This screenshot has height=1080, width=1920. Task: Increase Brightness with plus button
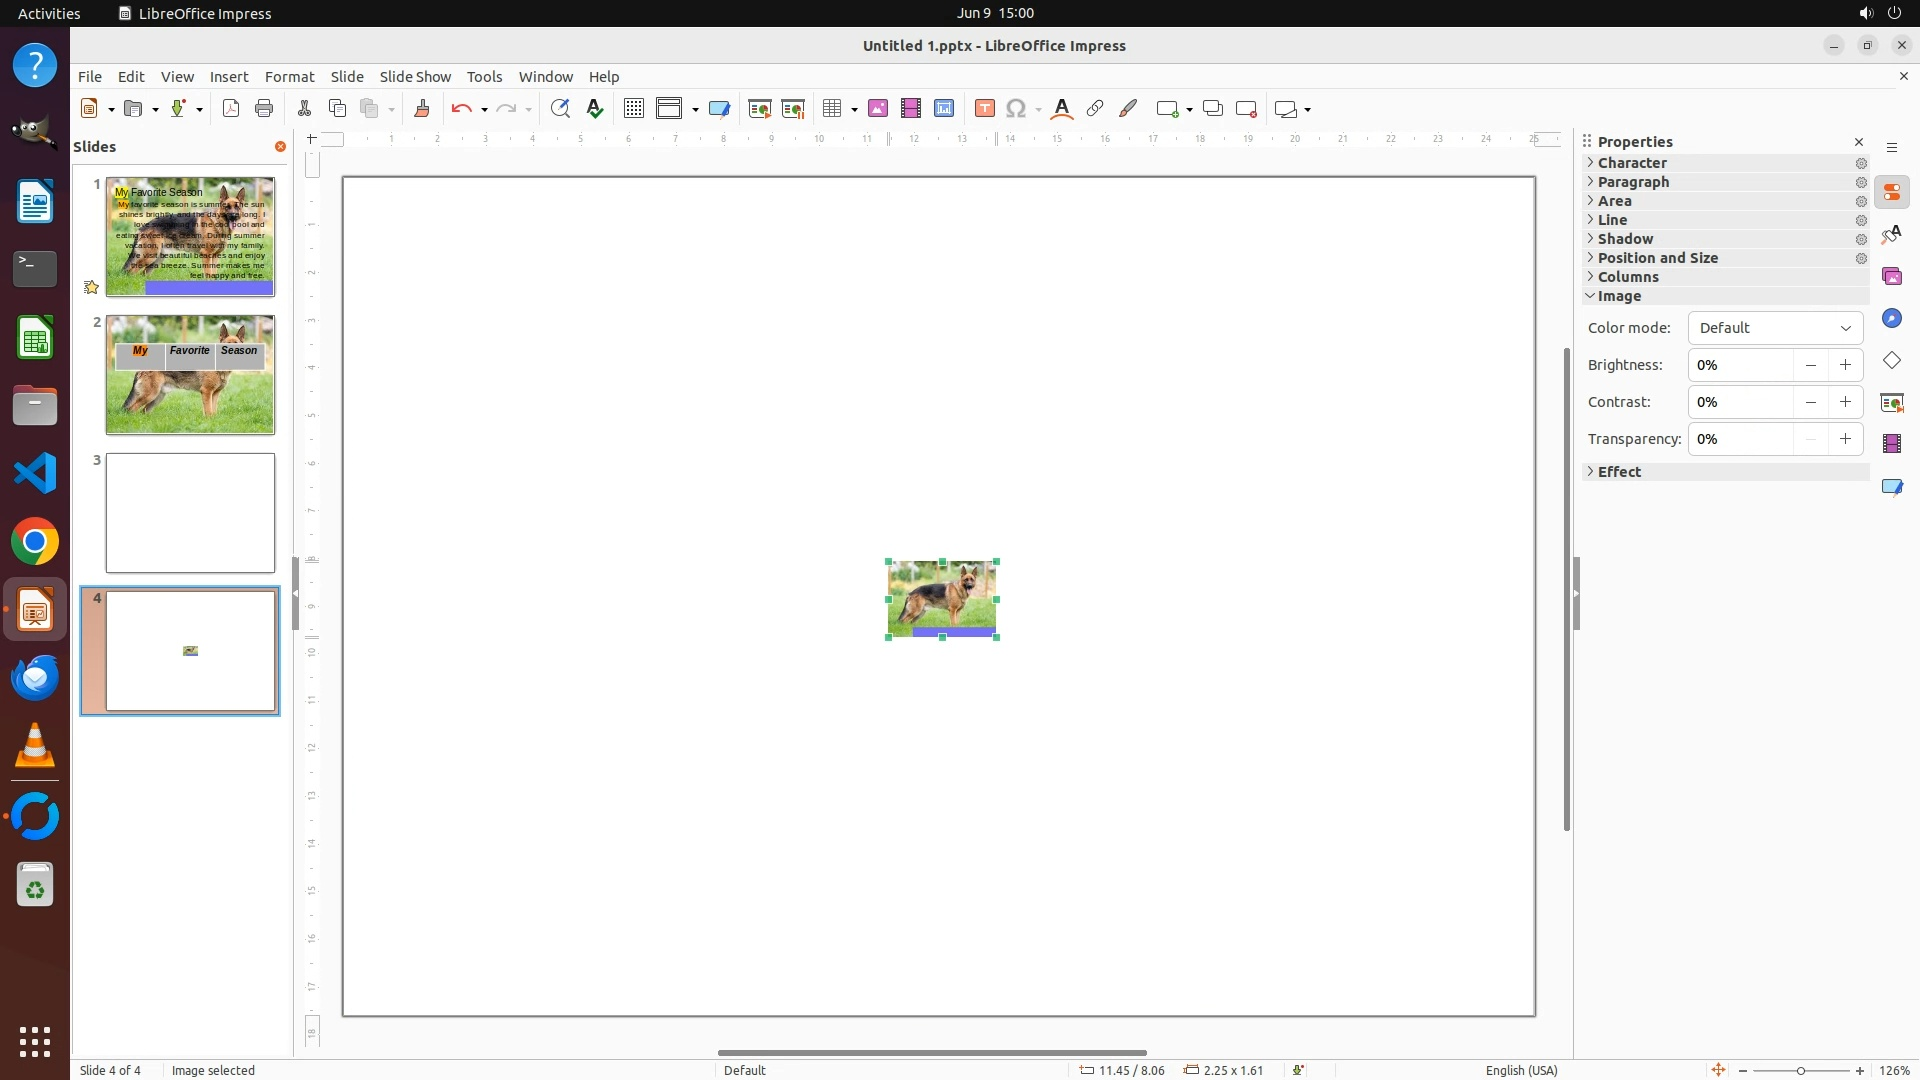tap(1845, 365)
